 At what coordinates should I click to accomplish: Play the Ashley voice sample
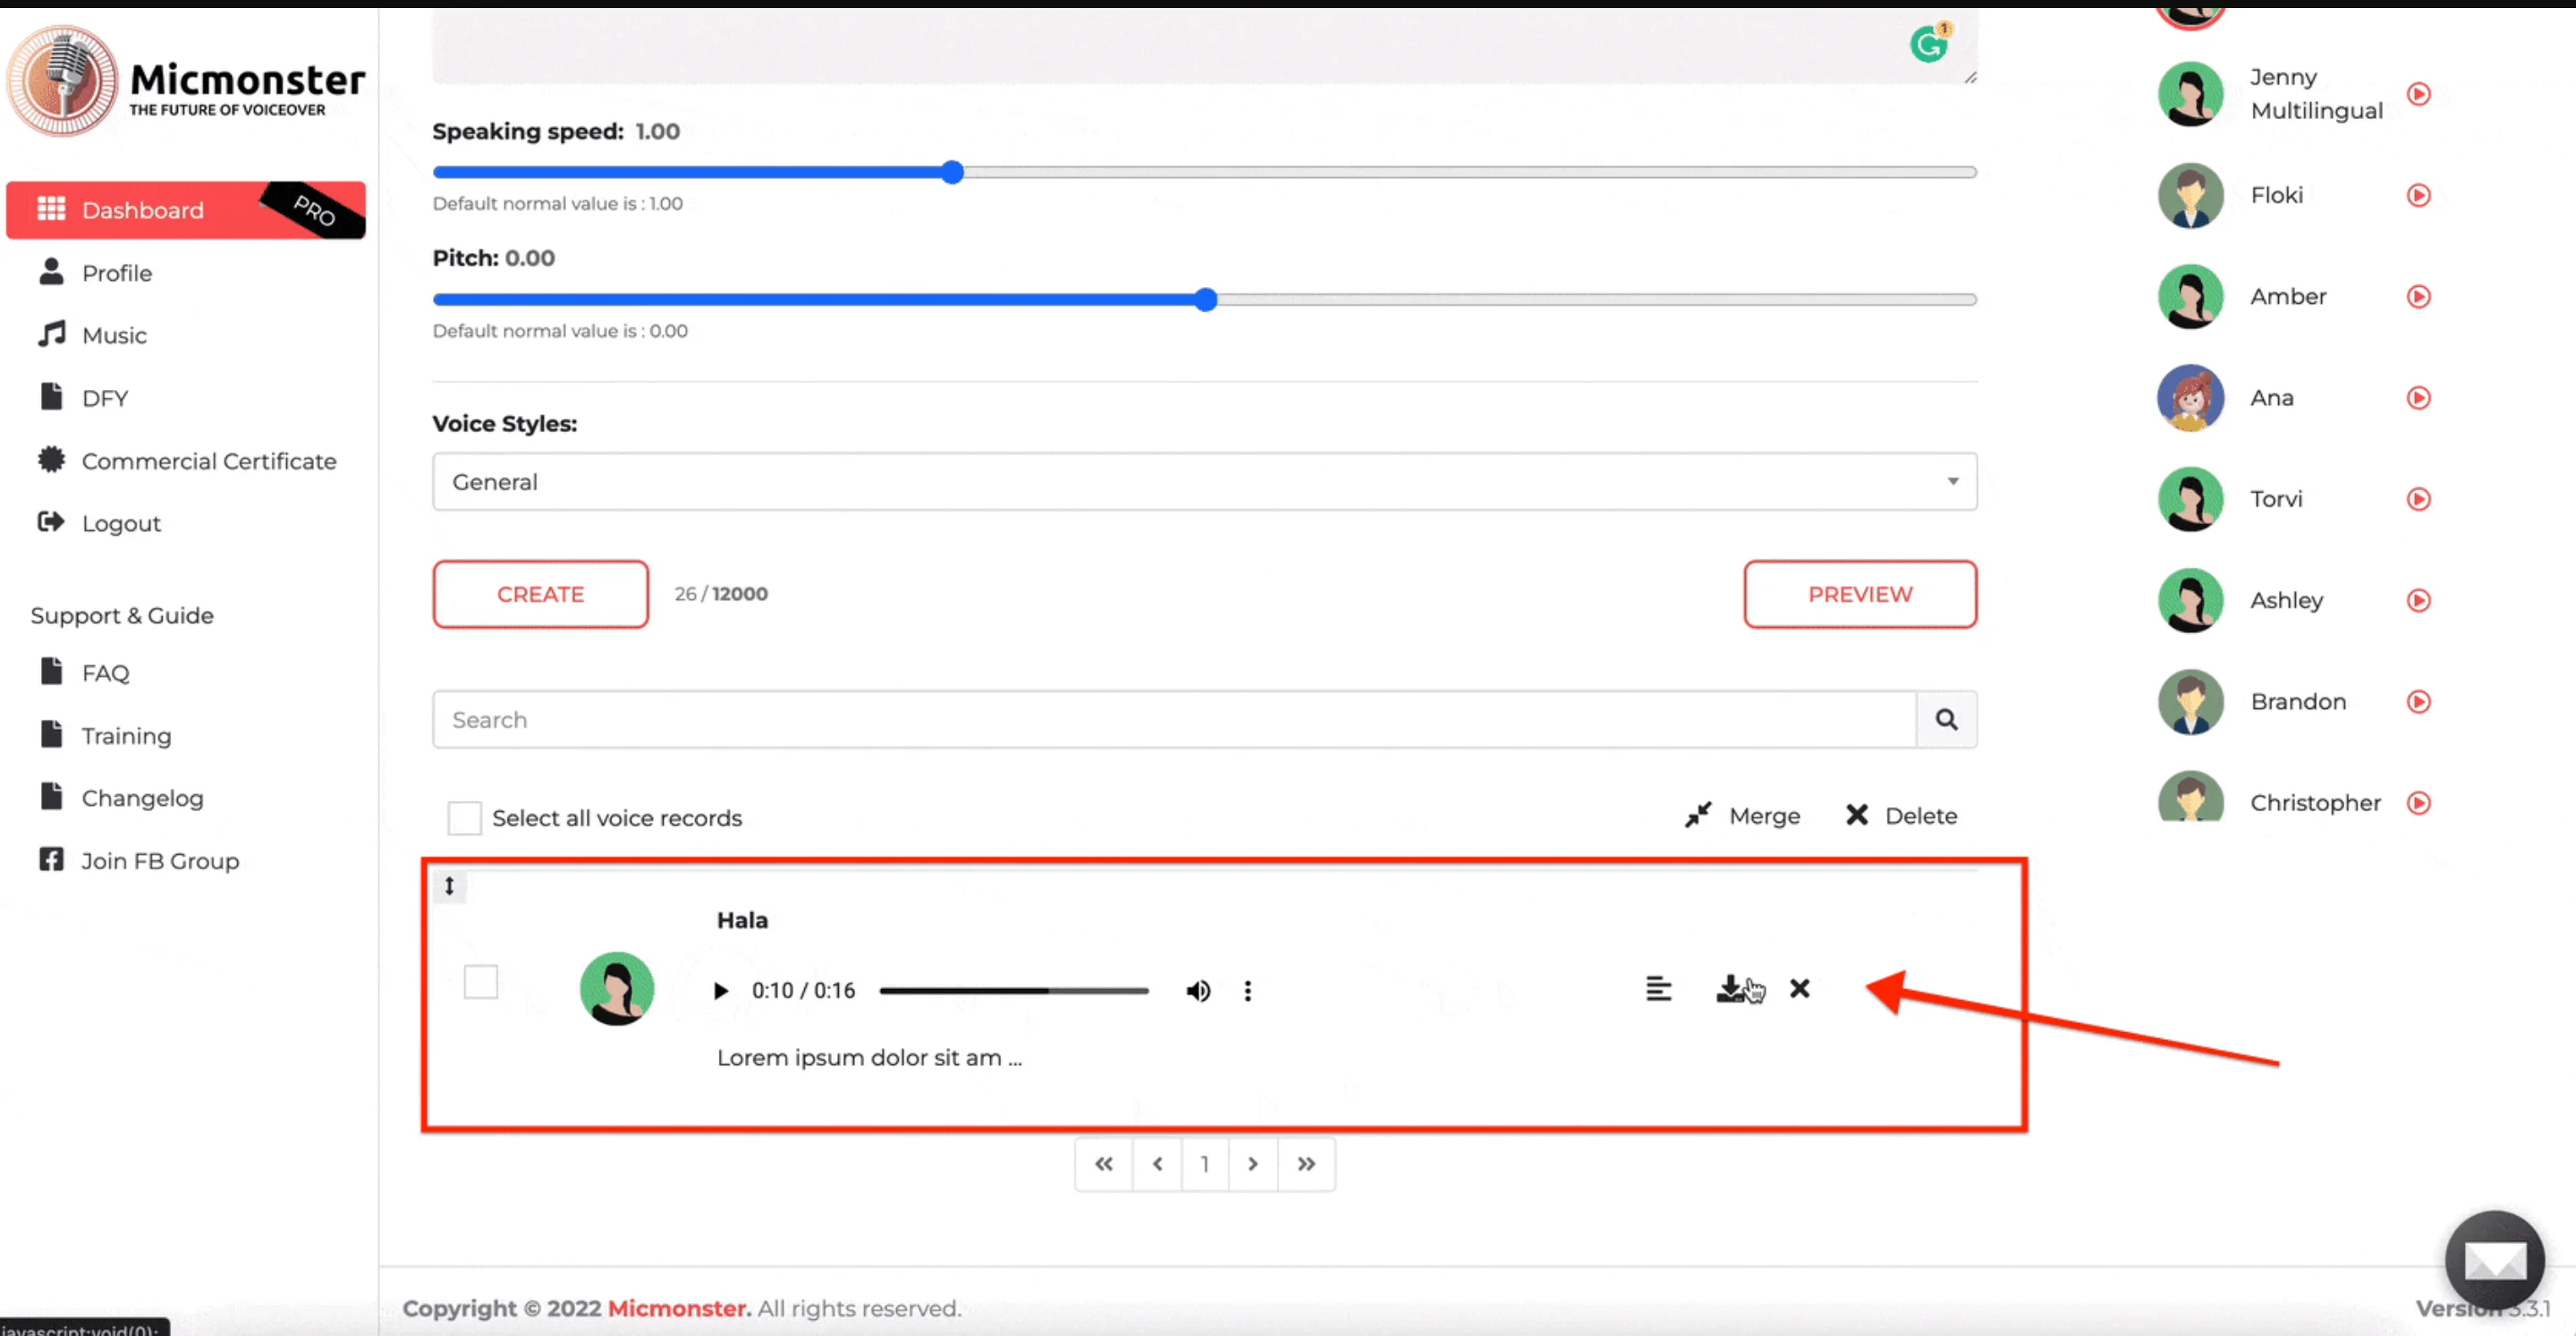2418,600
